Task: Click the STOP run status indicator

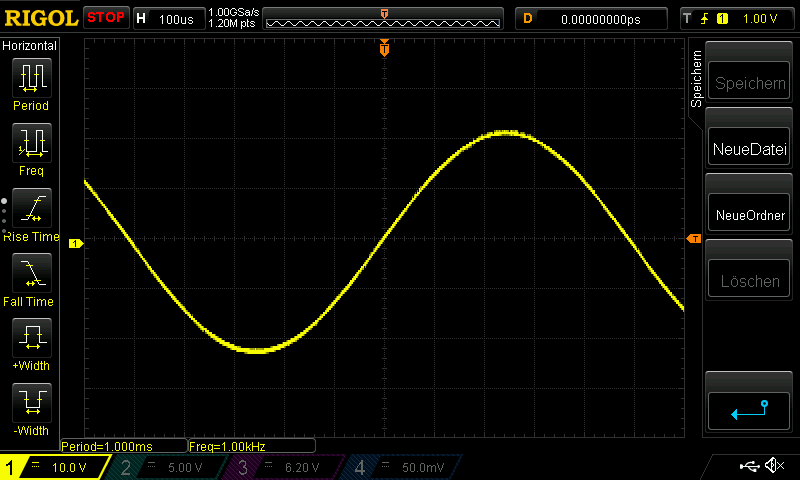Action: (x=106, y=17)
